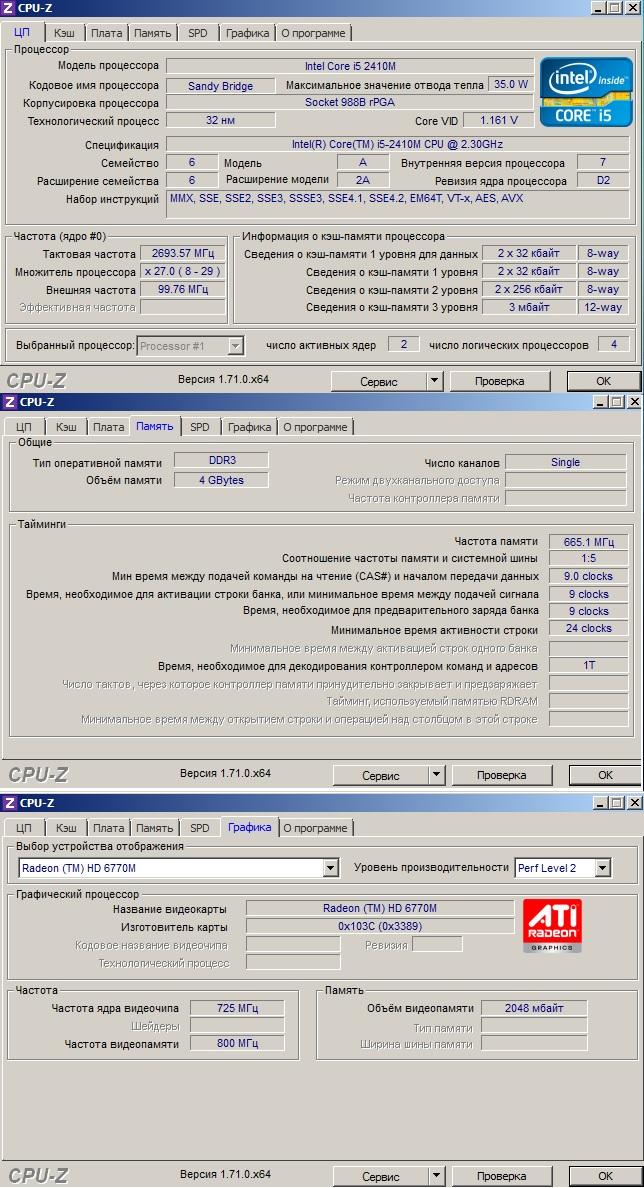Open the Графика tab in top window

coord(247,33)
